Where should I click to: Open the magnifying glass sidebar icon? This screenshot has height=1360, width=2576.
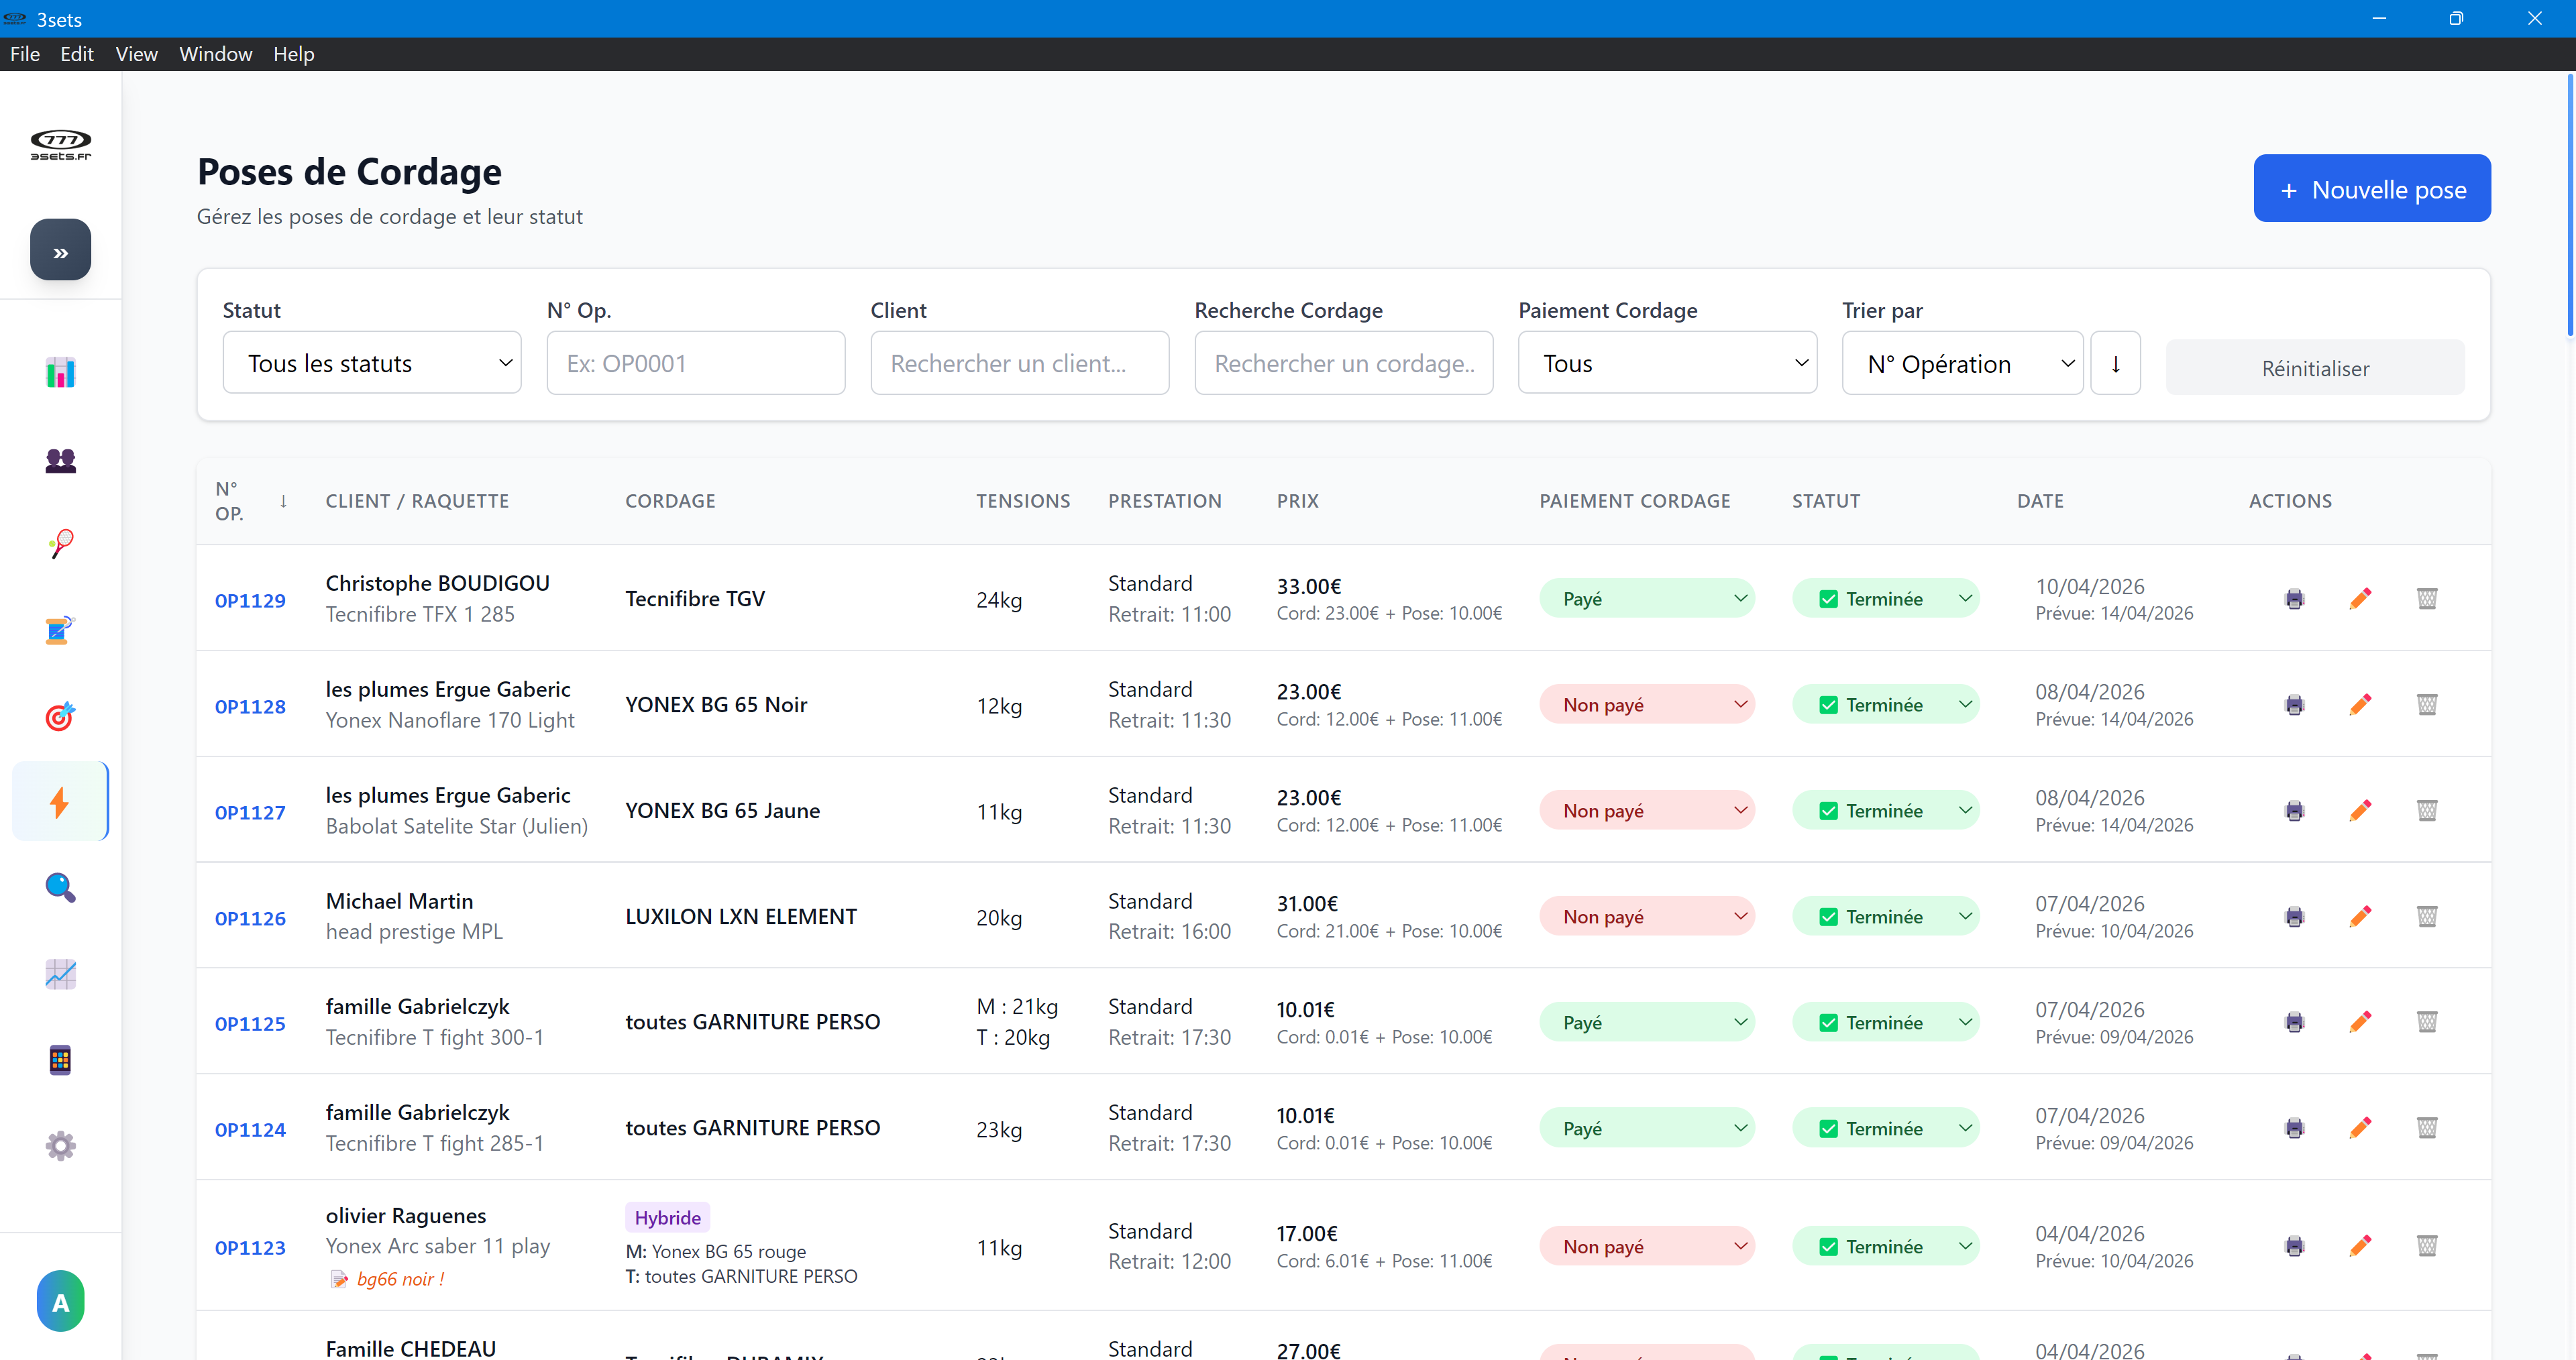60,887
